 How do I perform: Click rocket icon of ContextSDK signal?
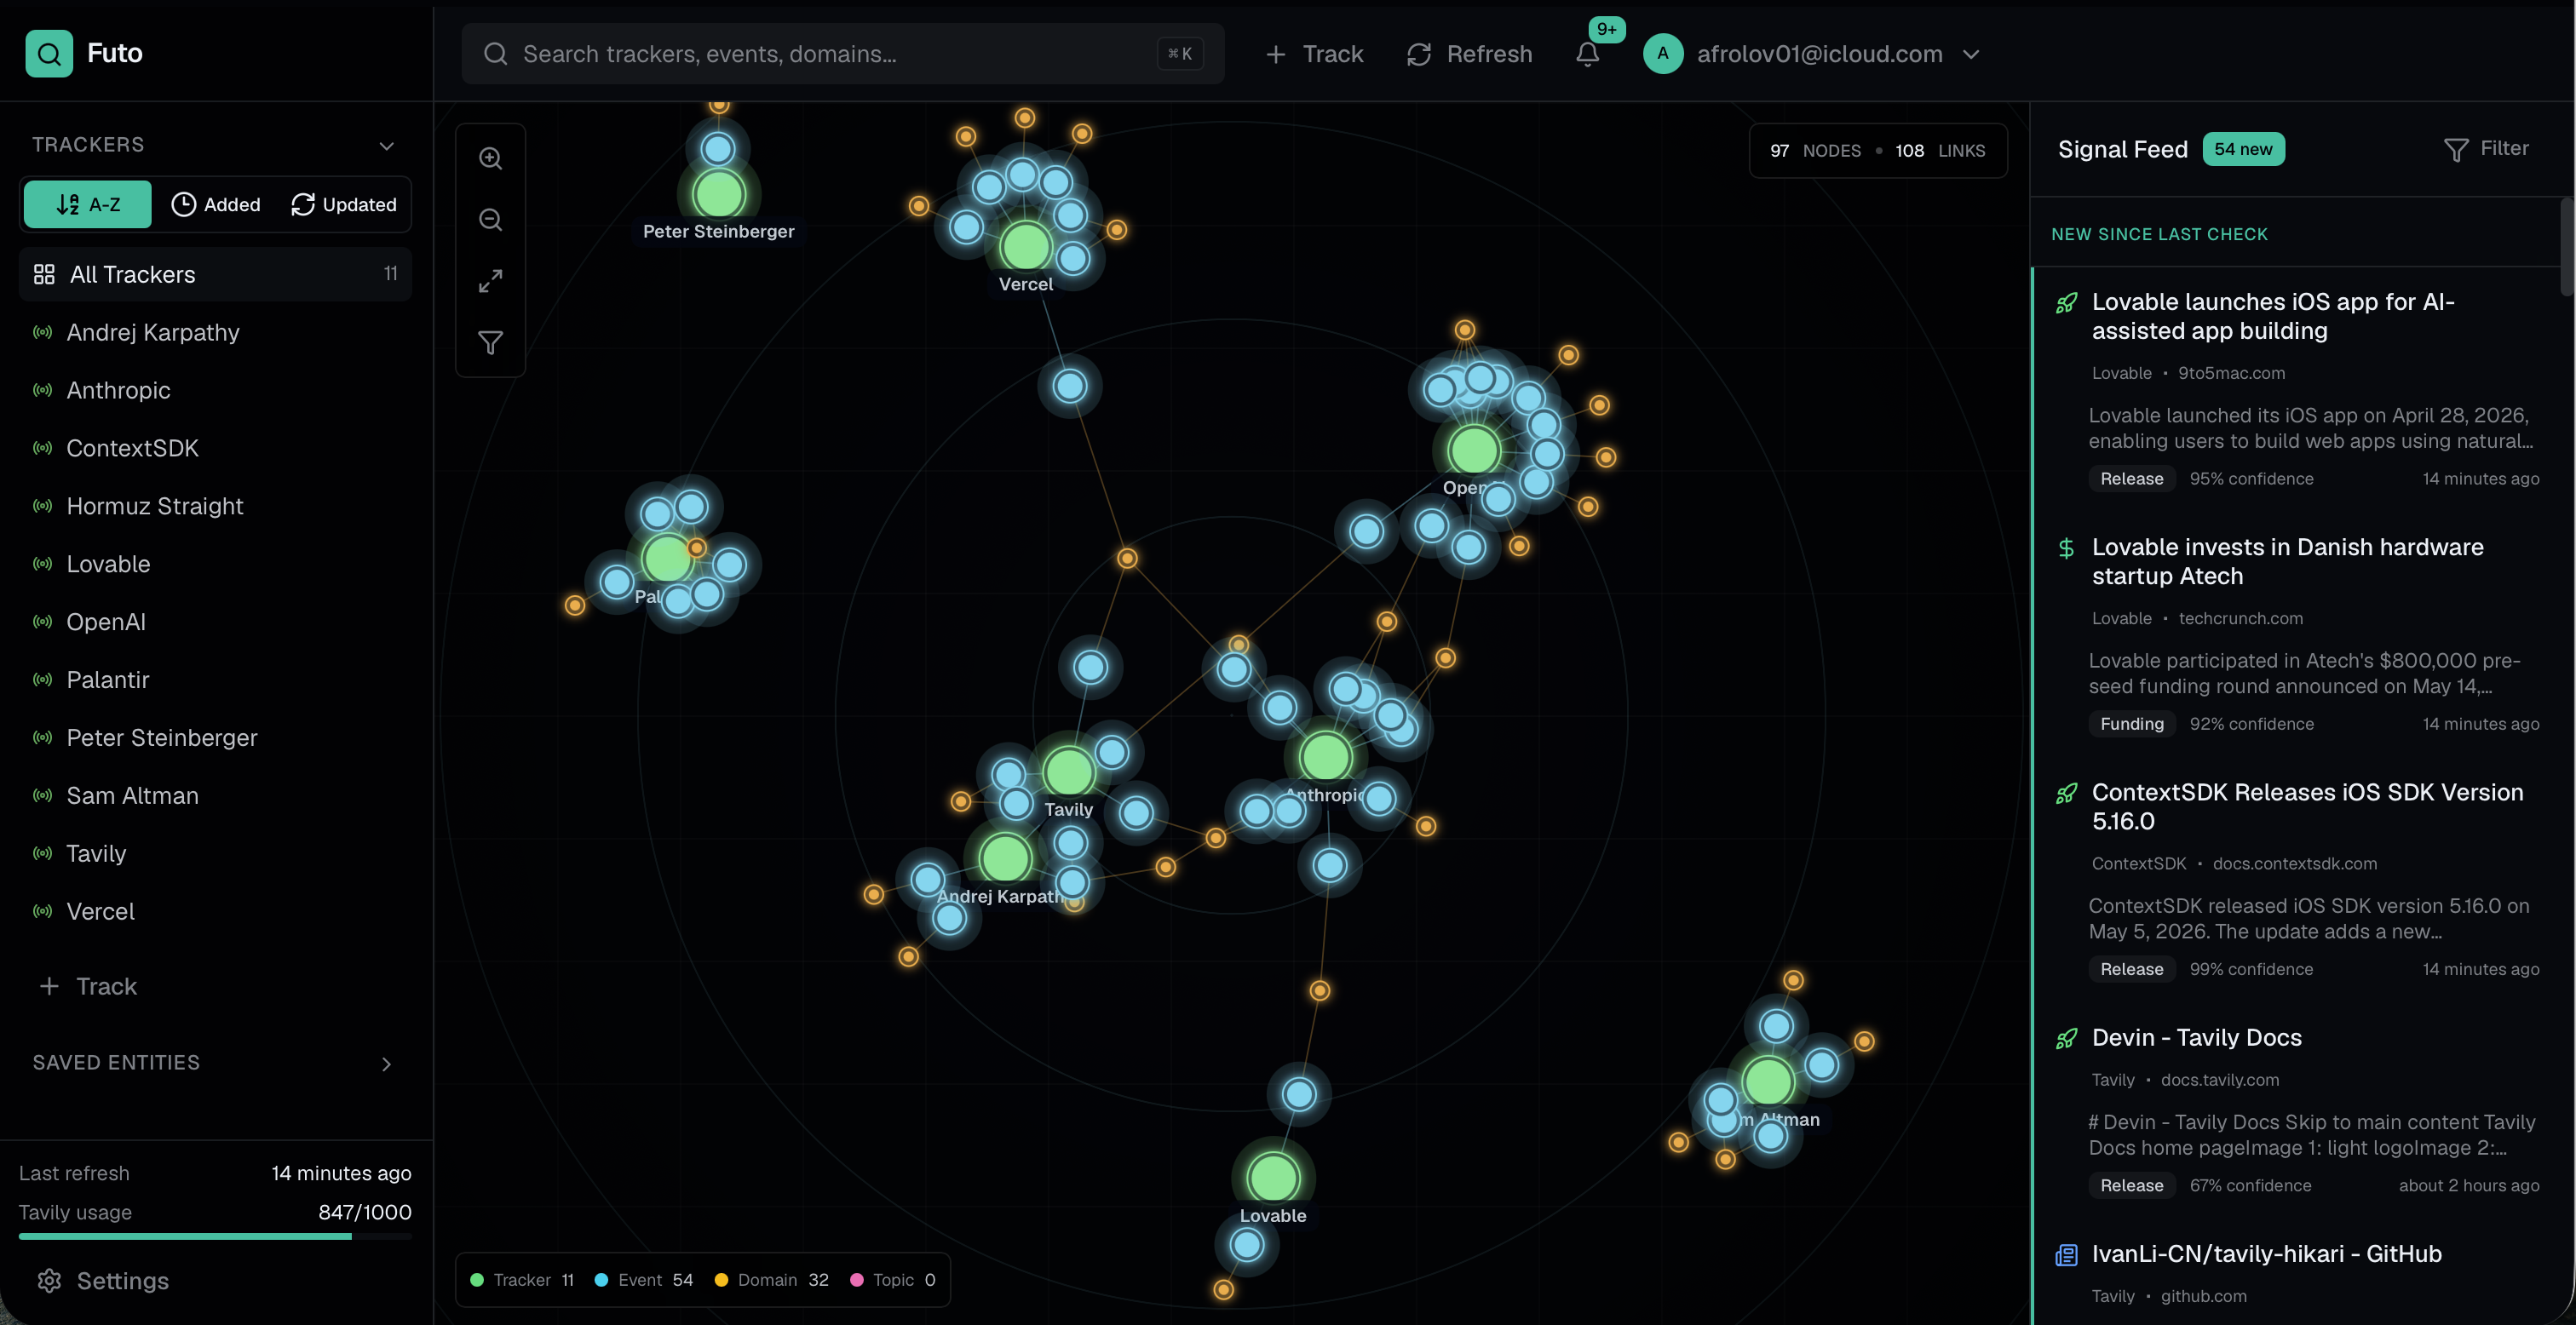pos(2066,794)
